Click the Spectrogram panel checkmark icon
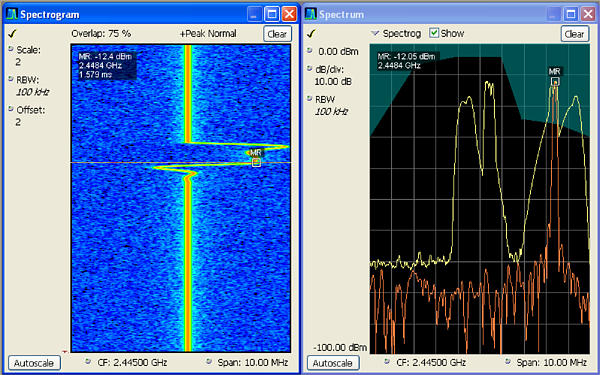 coord(12,34)
